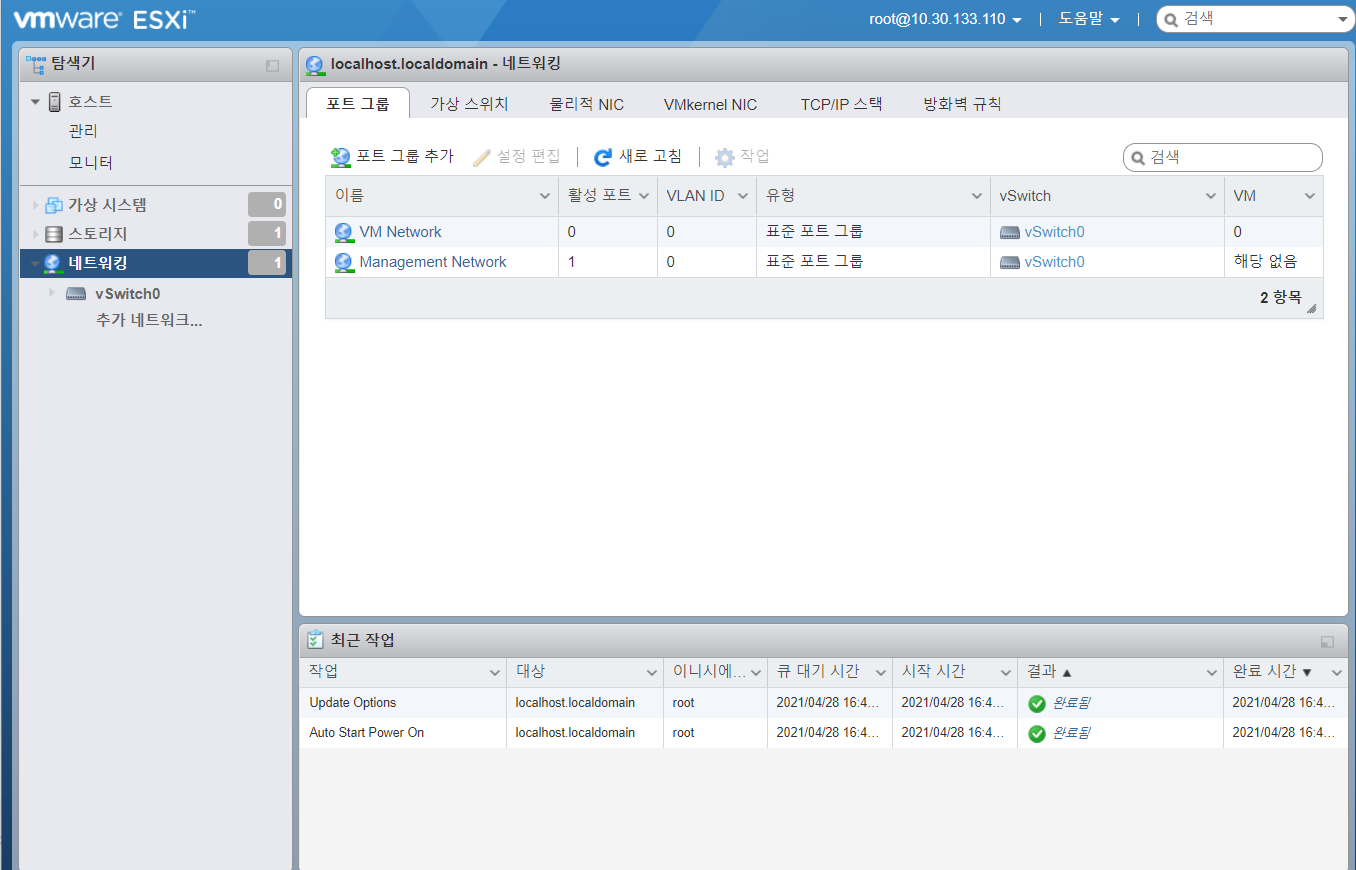The width and height of the screenshot is (1356, 870).
Task: Open the top search box dropdown arrow
Action: [x=1343, y=19]
